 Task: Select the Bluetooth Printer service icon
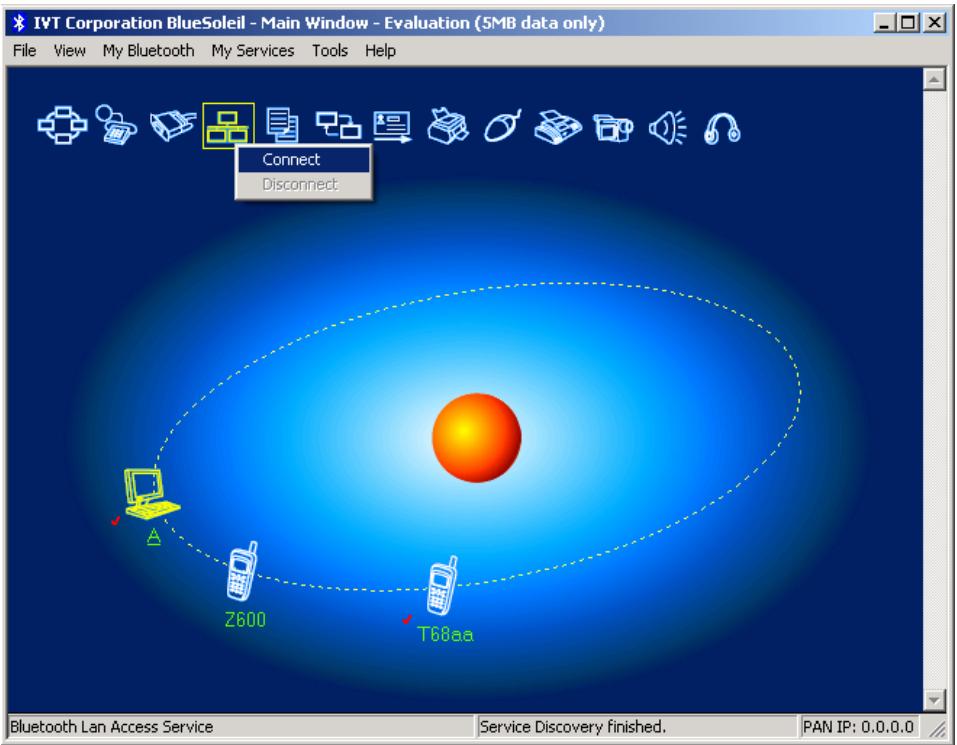(x=447, y=126)
